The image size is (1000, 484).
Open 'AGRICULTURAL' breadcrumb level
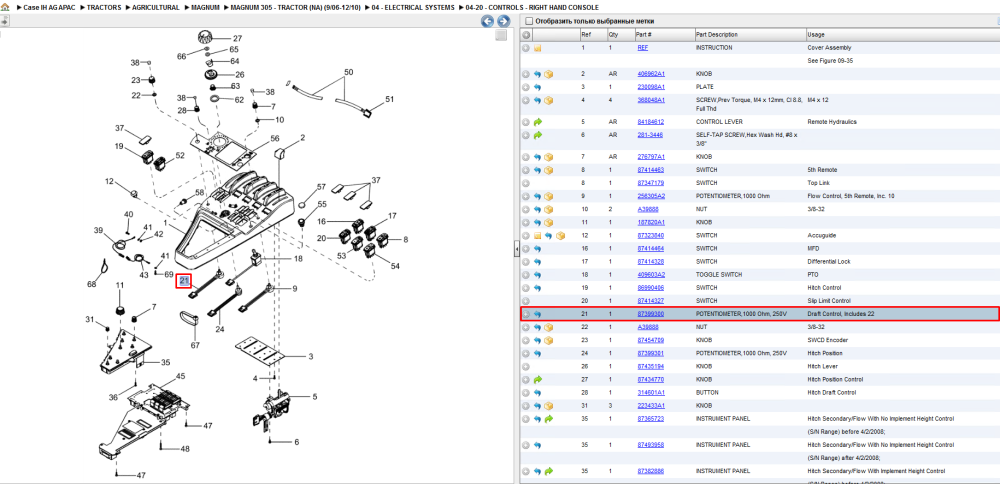pyautogui.click(x=156, y=7)
